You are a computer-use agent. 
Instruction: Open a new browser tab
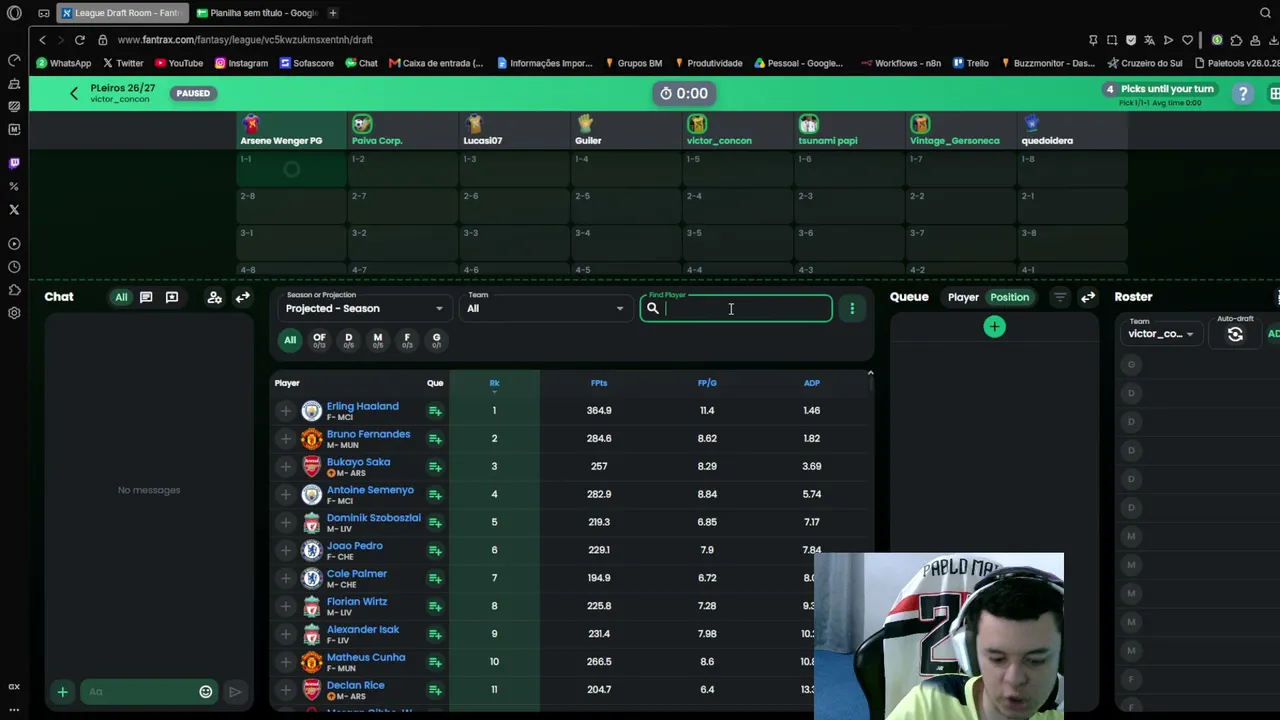tap(332, 13)
